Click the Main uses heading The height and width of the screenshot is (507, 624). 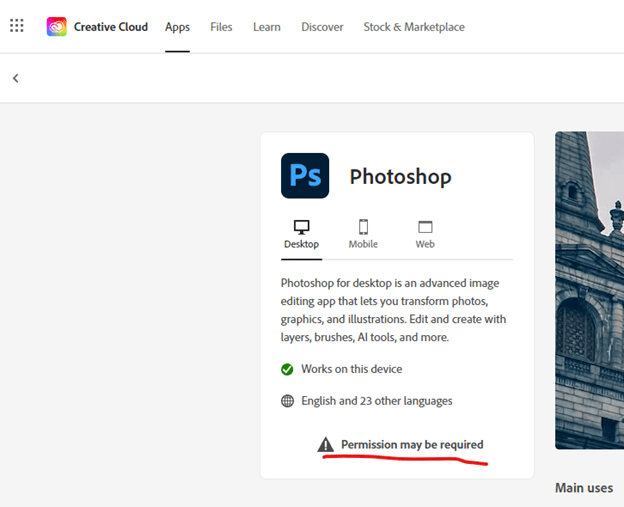584,488
